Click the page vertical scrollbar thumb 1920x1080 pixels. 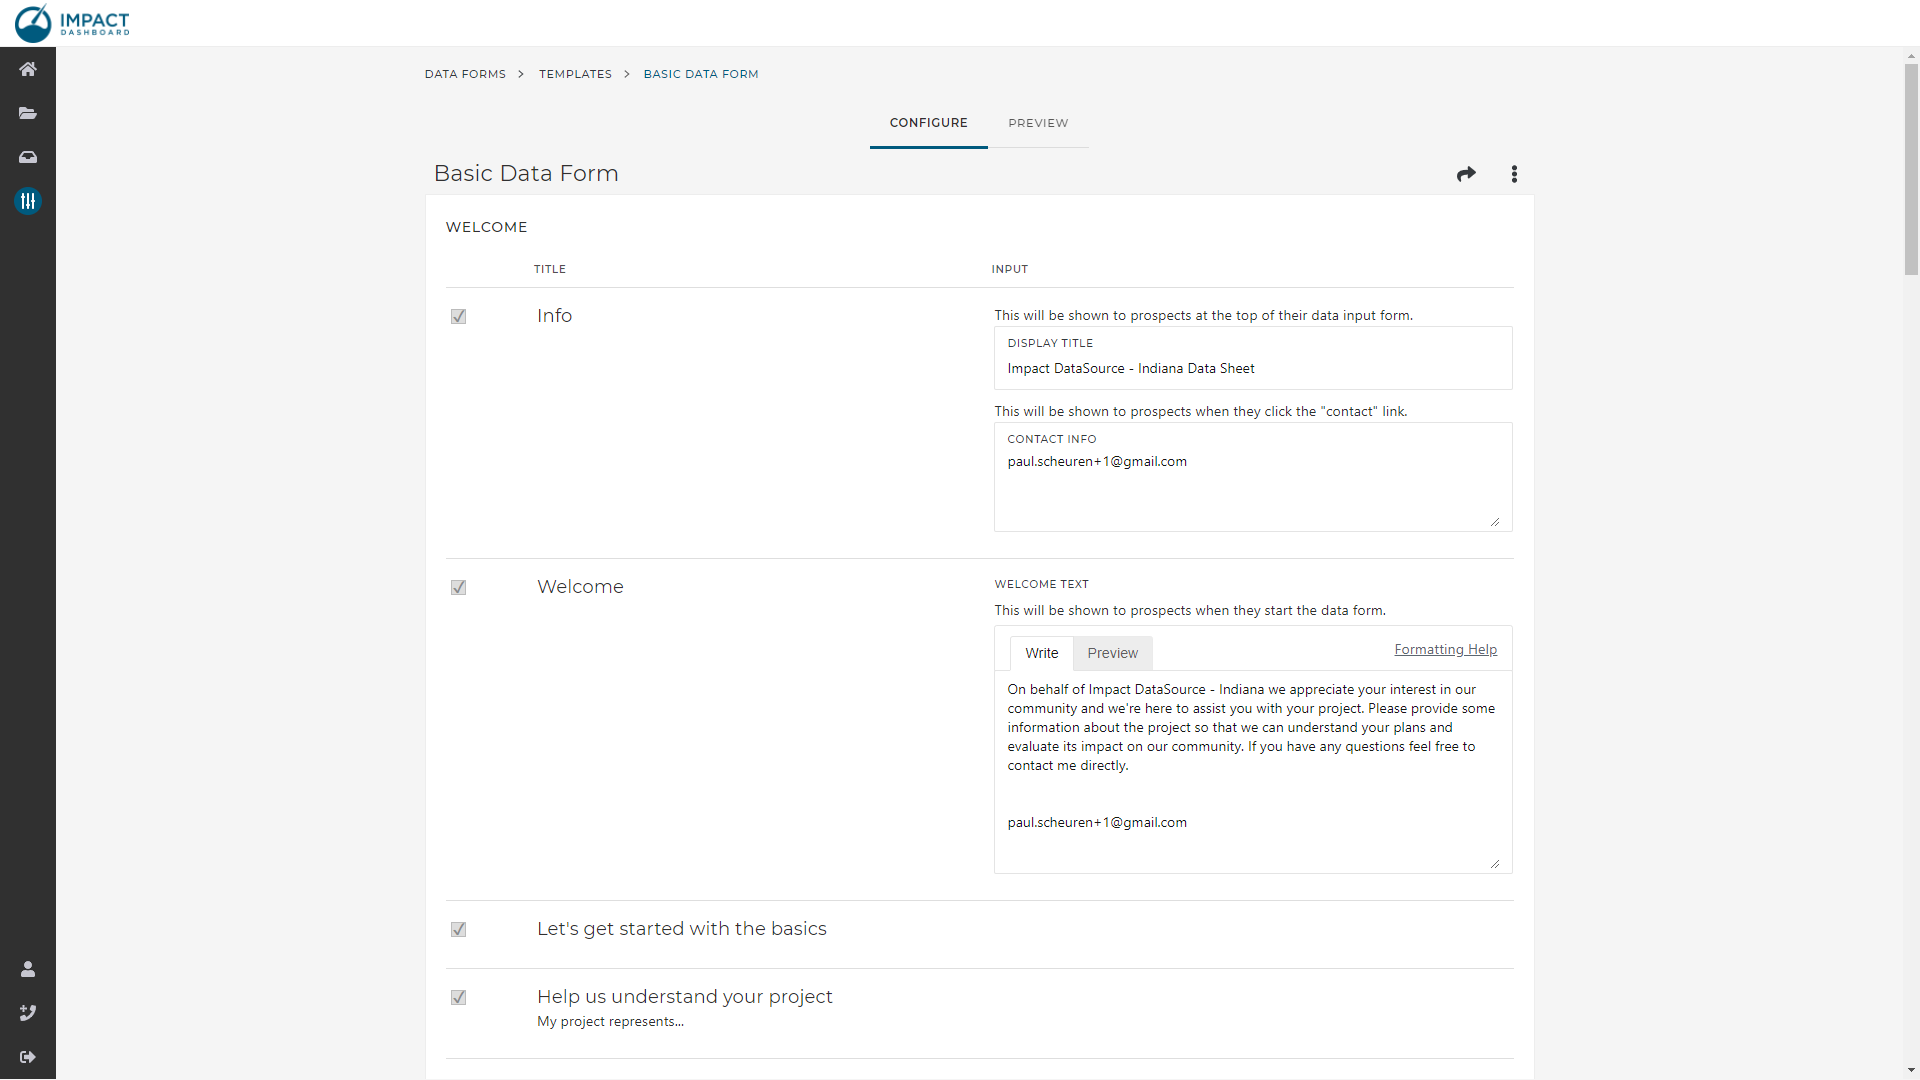(x=1911, y=170)
